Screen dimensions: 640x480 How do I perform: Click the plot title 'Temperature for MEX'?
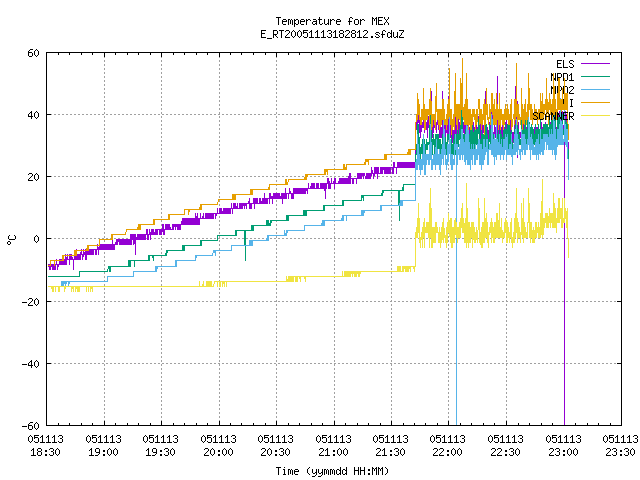(x=332, y=21)
